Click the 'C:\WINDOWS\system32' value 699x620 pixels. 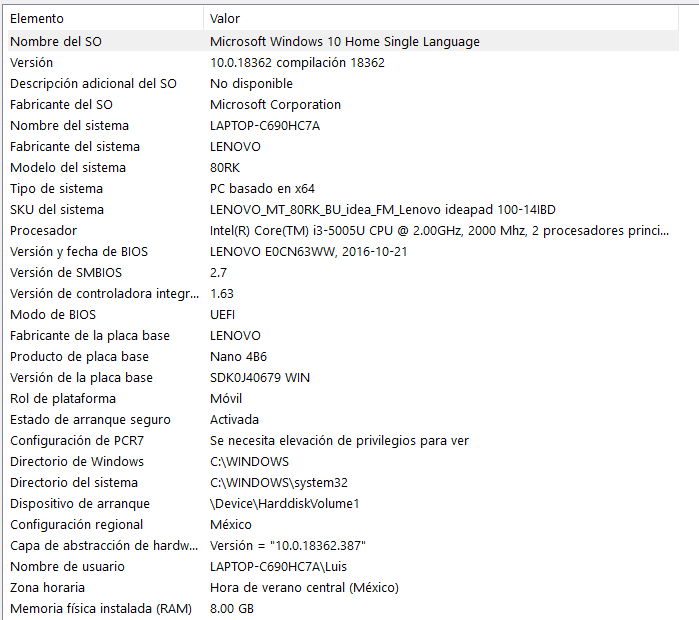pos(279,481)
